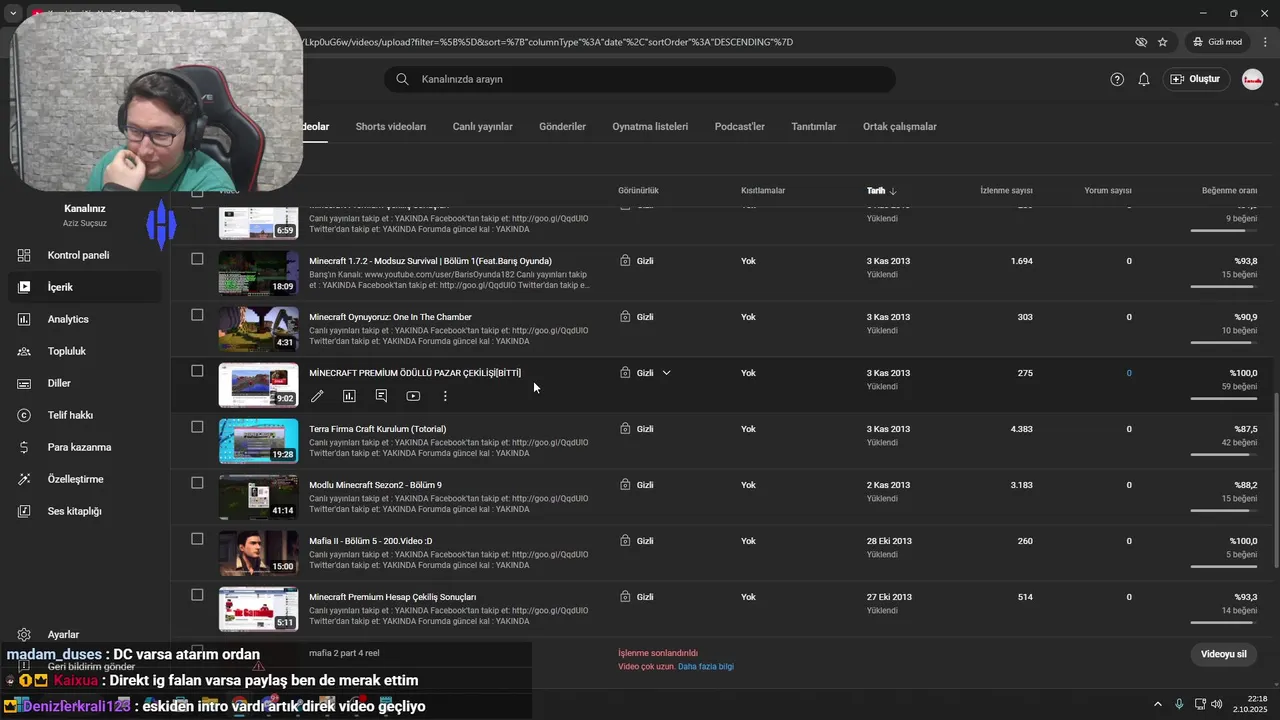Click the Oluştur button
Image resolution: width=1280 pixels, height=720 pixels.
click(1195, 79)
